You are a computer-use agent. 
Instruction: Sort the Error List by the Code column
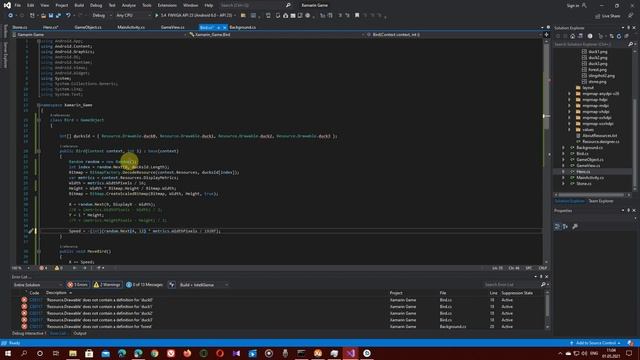pos(34,293)
